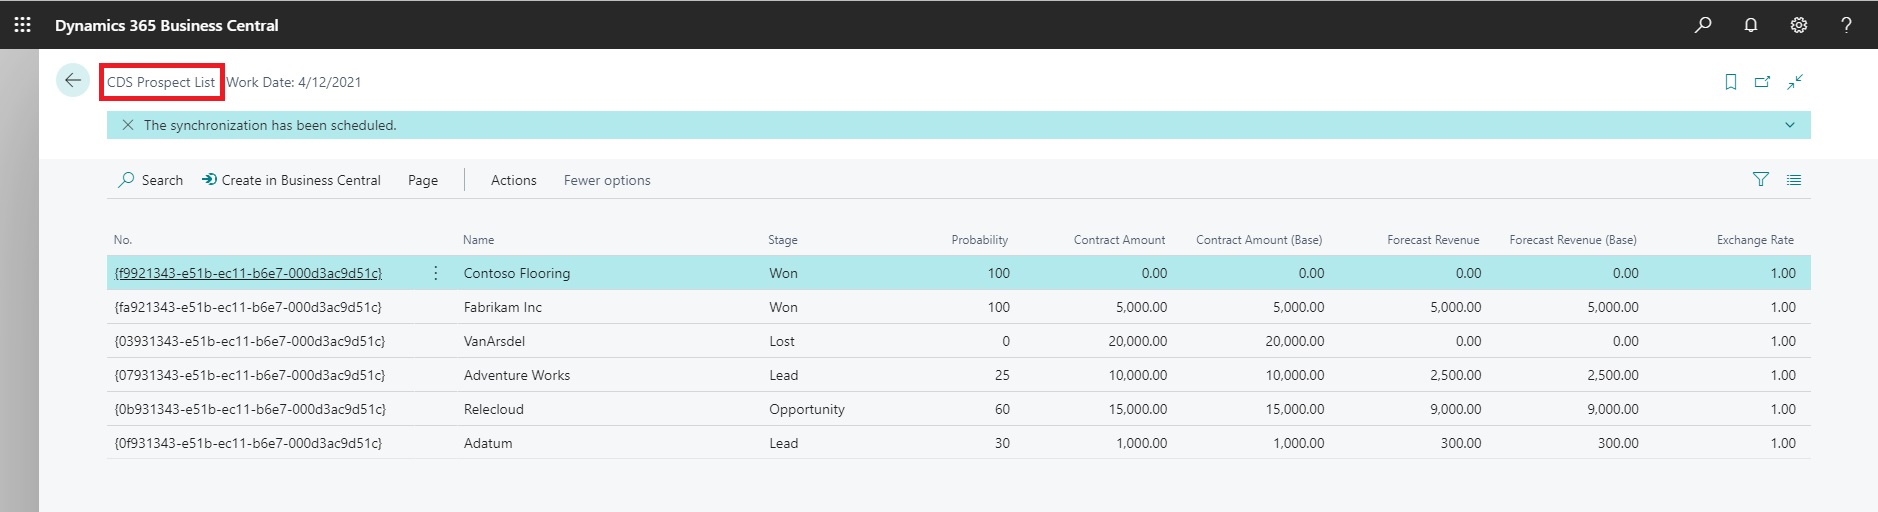Toggle the filter pane funnel icon
The image size is (1878, 512).
[x=1761, y=180]
